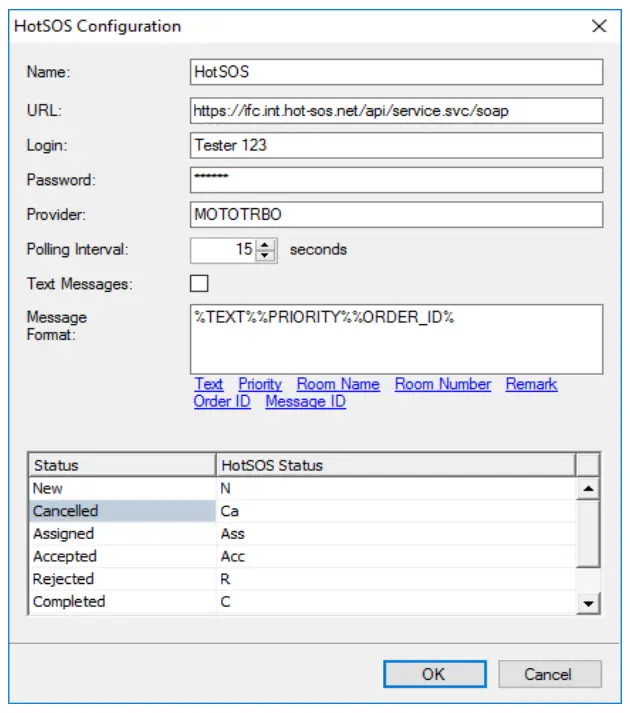This screenshot has height=713, width=630.
Task: Click the Provider field with MOTOTRBO
Action: [x=396, y=215]
